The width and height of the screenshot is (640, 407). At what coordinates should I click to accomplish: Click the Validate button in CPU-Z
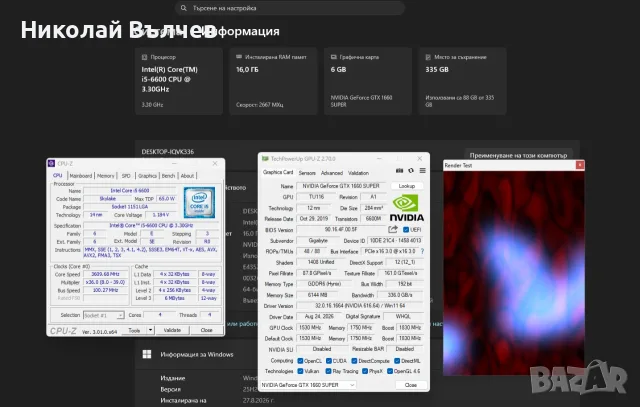point(172,330)
